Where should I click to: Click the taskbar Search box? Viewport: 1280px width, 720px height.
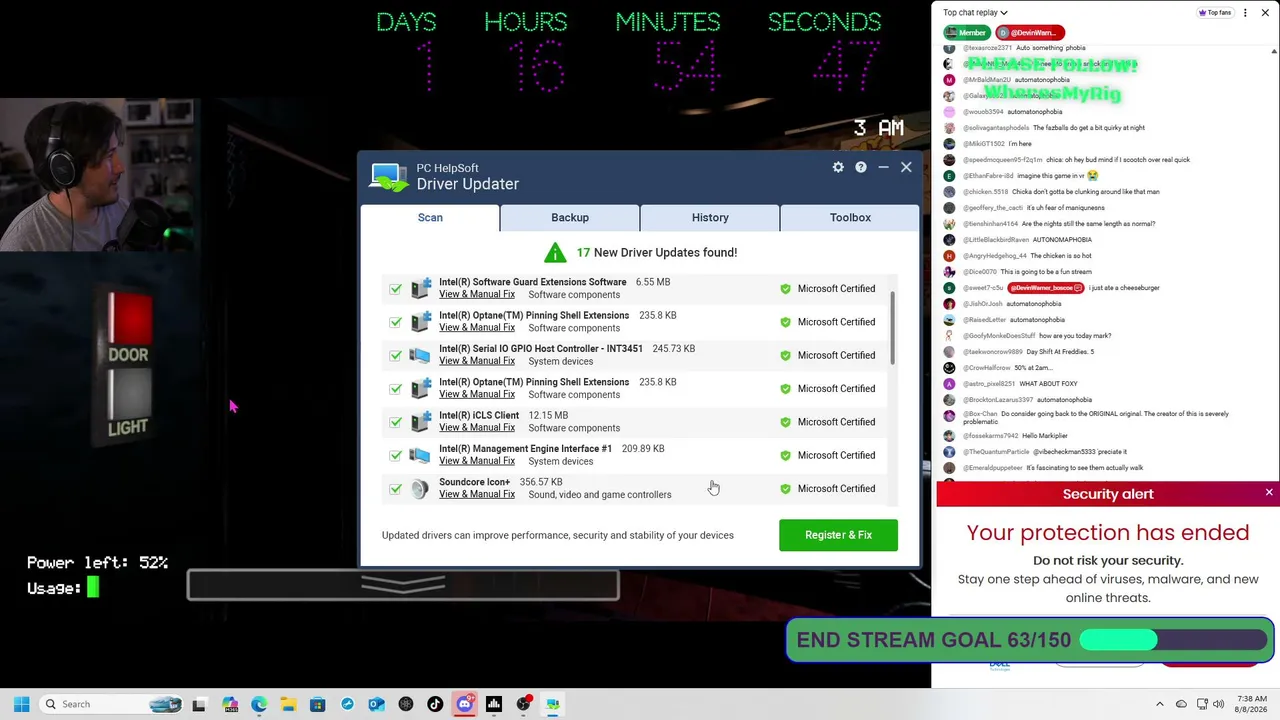coord(110,704)
